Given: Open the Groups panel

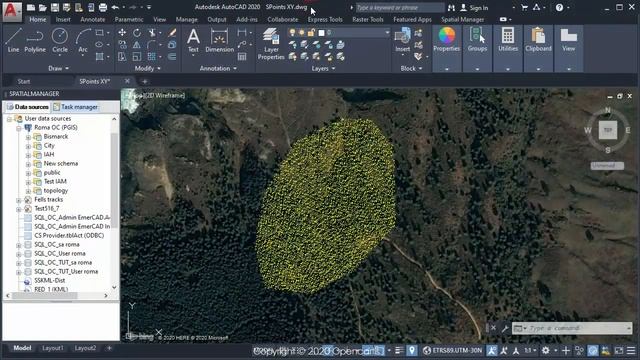Looking at the screenshot, I should click(477, 40).
